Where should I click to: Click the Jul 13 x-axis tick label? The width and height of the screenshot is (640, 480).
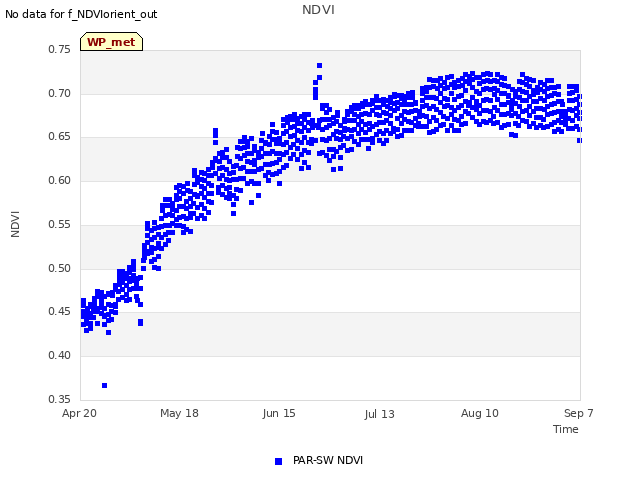tap(379, 414)
